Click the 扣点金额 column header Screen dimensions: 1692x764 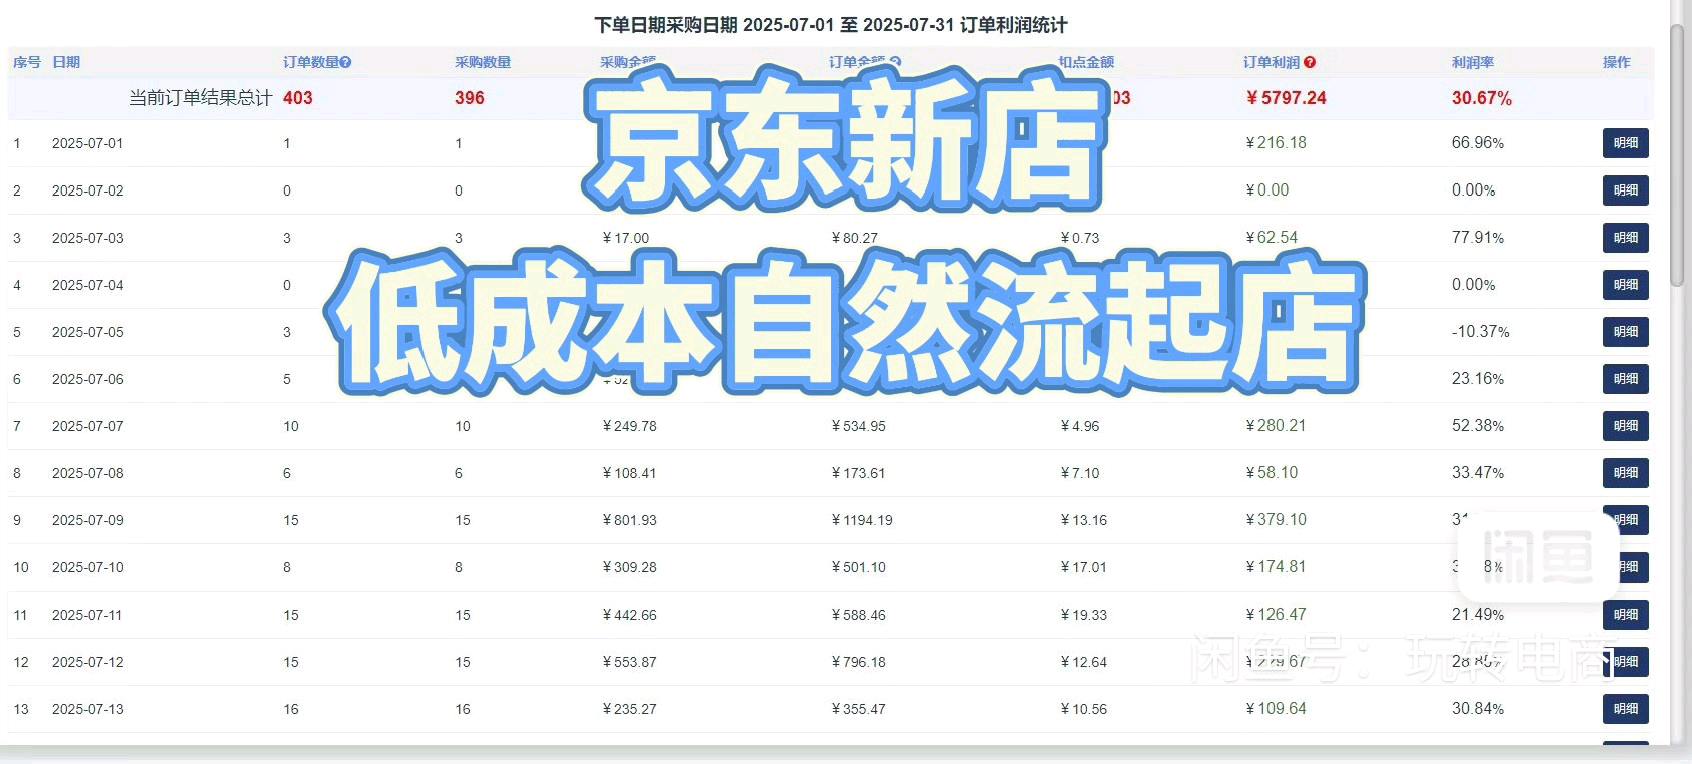tap(1086, 62)
